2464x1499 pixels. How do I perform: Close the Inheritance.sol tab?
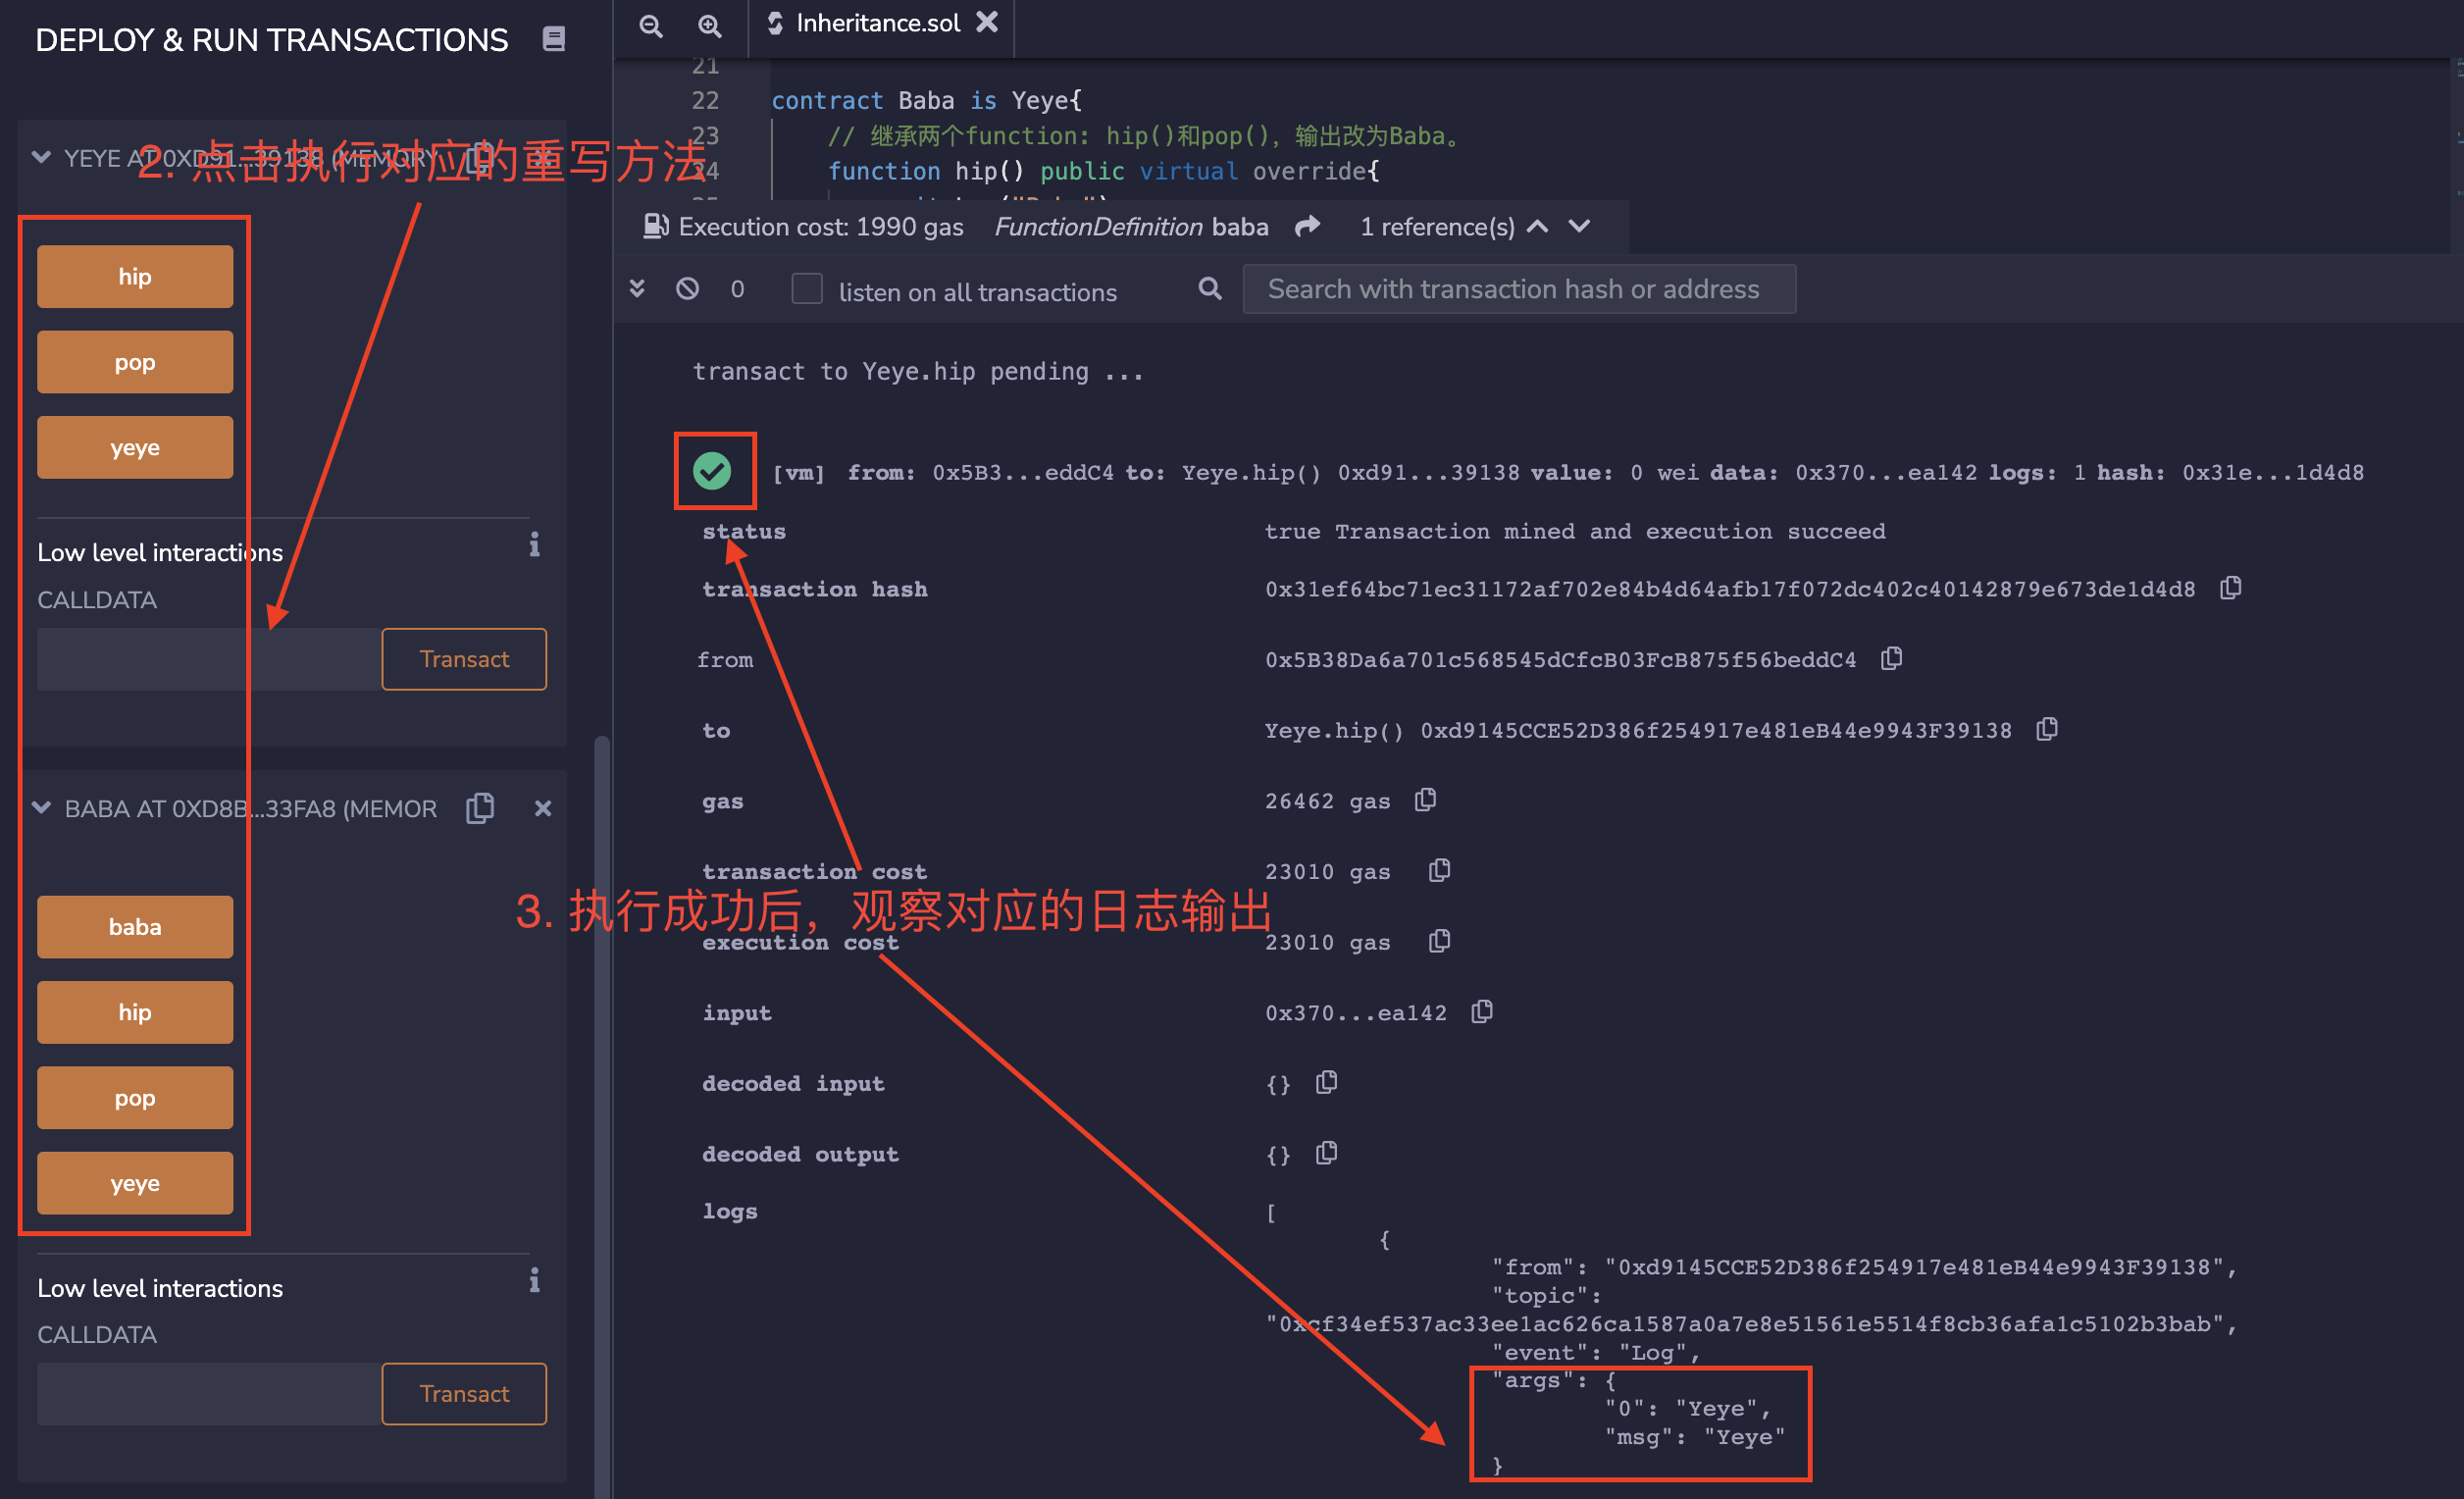[987, 23]
